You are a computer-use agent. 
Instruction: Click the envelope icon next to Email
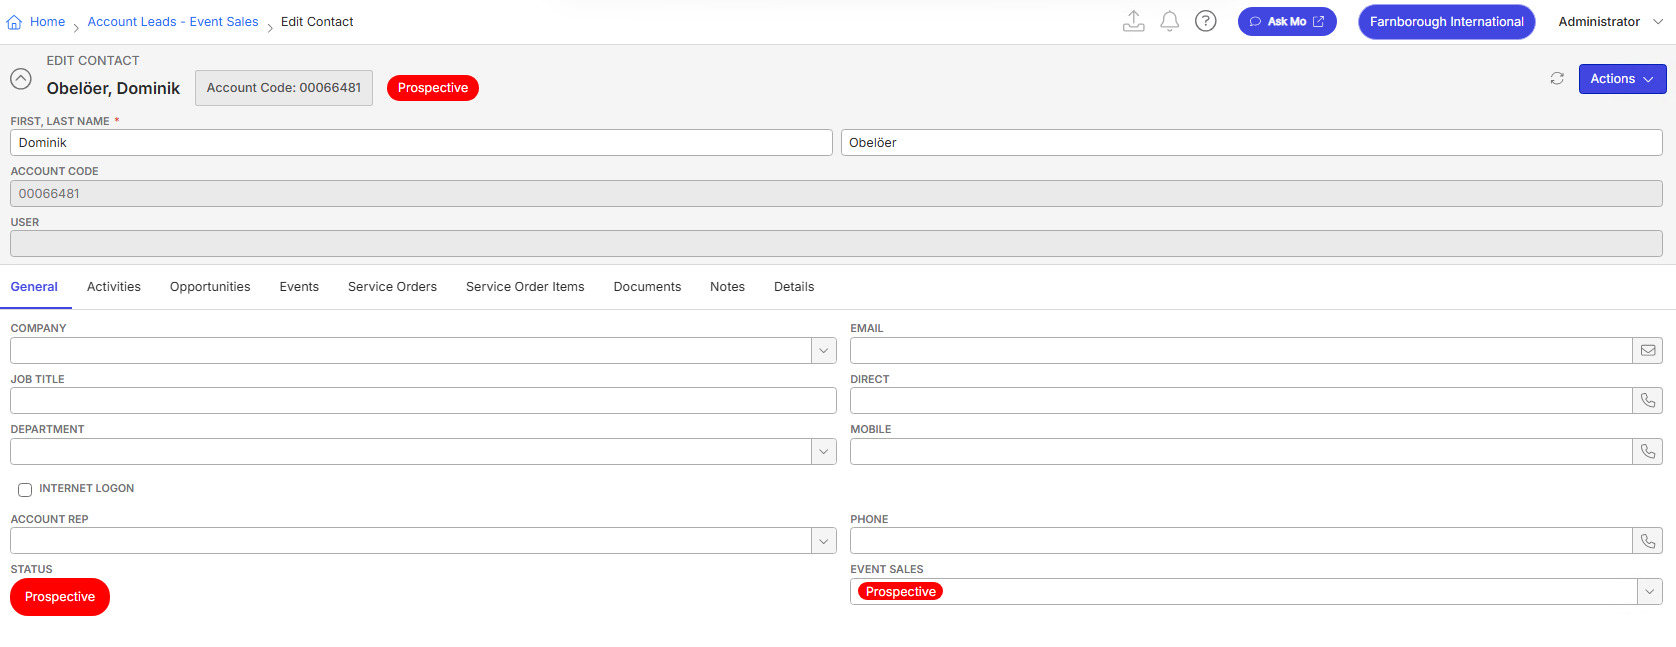pos(1648,350)
